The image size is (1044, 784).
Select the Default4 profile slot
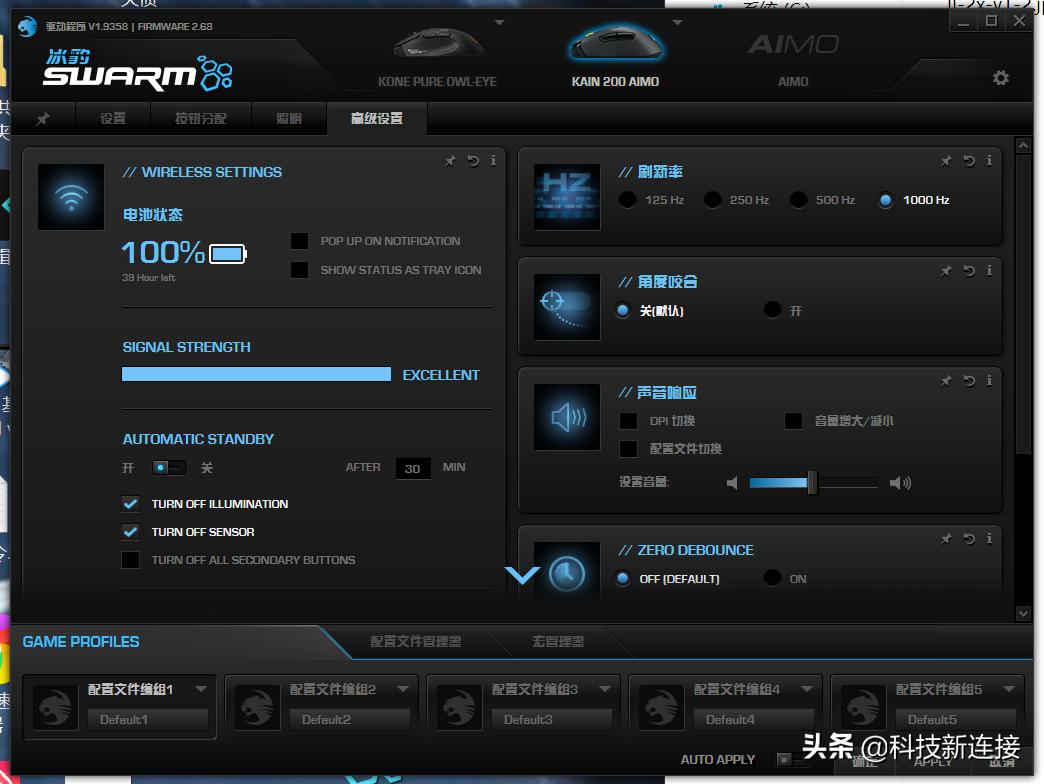point(754,719)
